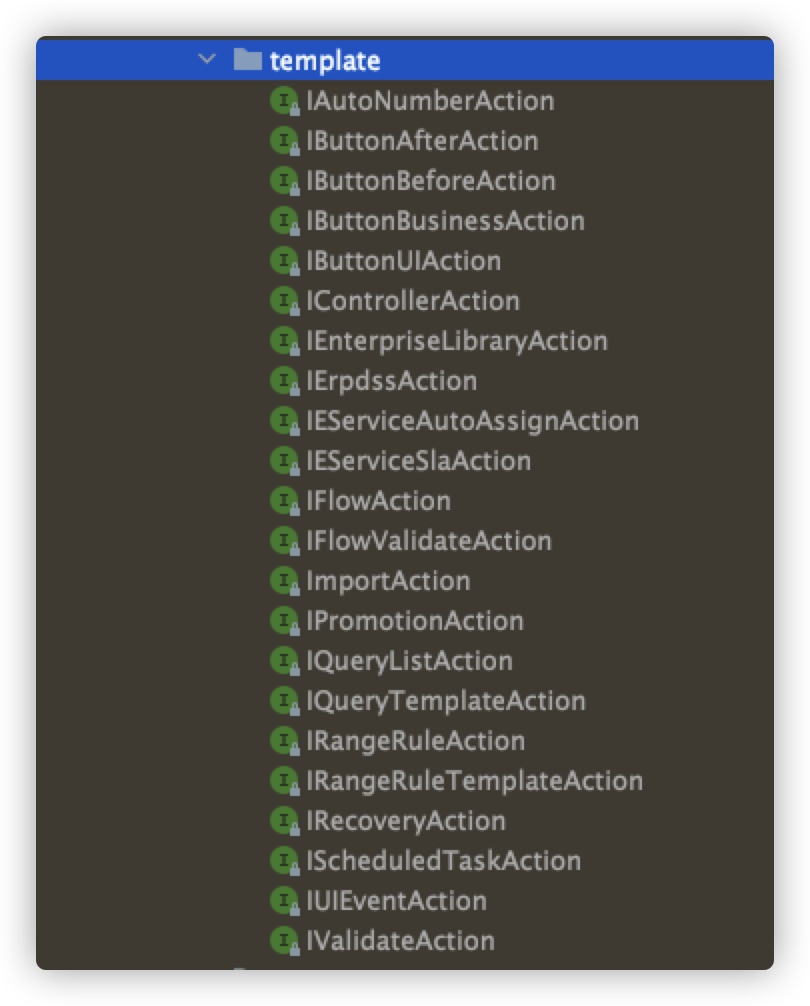Select IScheduledTaskAction in the tree
This screenshot has height=1006, width=810.
(x=443, y=861)
